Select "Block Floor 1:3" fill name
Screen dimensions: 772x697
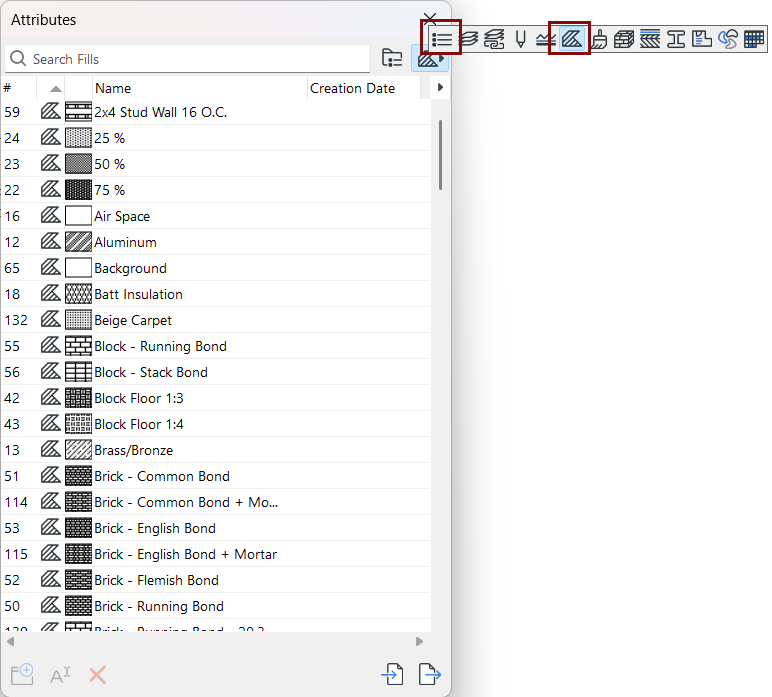139,398
